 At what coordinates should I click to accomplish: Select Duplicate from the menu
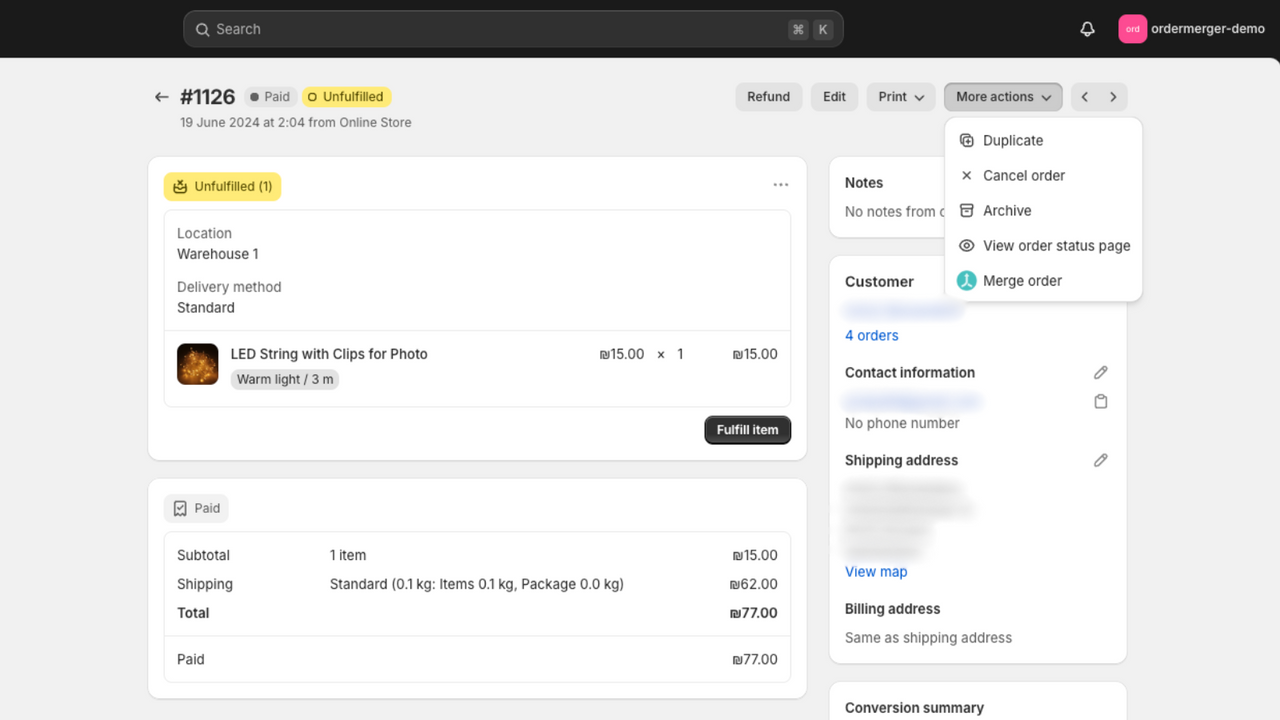(1043, 140)
